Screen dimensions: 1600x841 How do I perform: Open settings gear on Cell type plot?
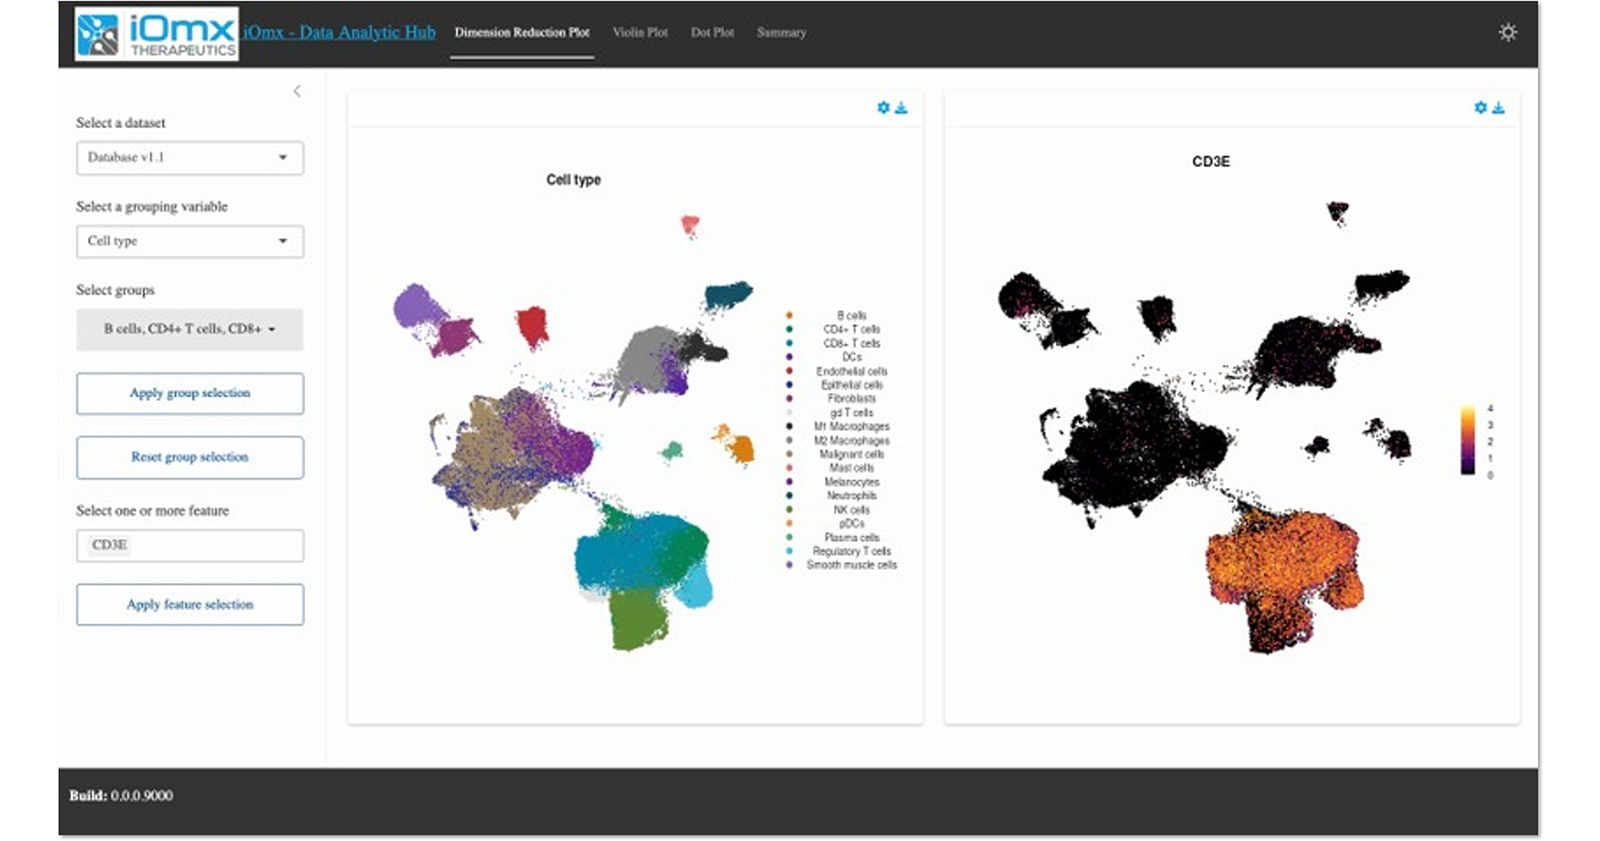883,107
